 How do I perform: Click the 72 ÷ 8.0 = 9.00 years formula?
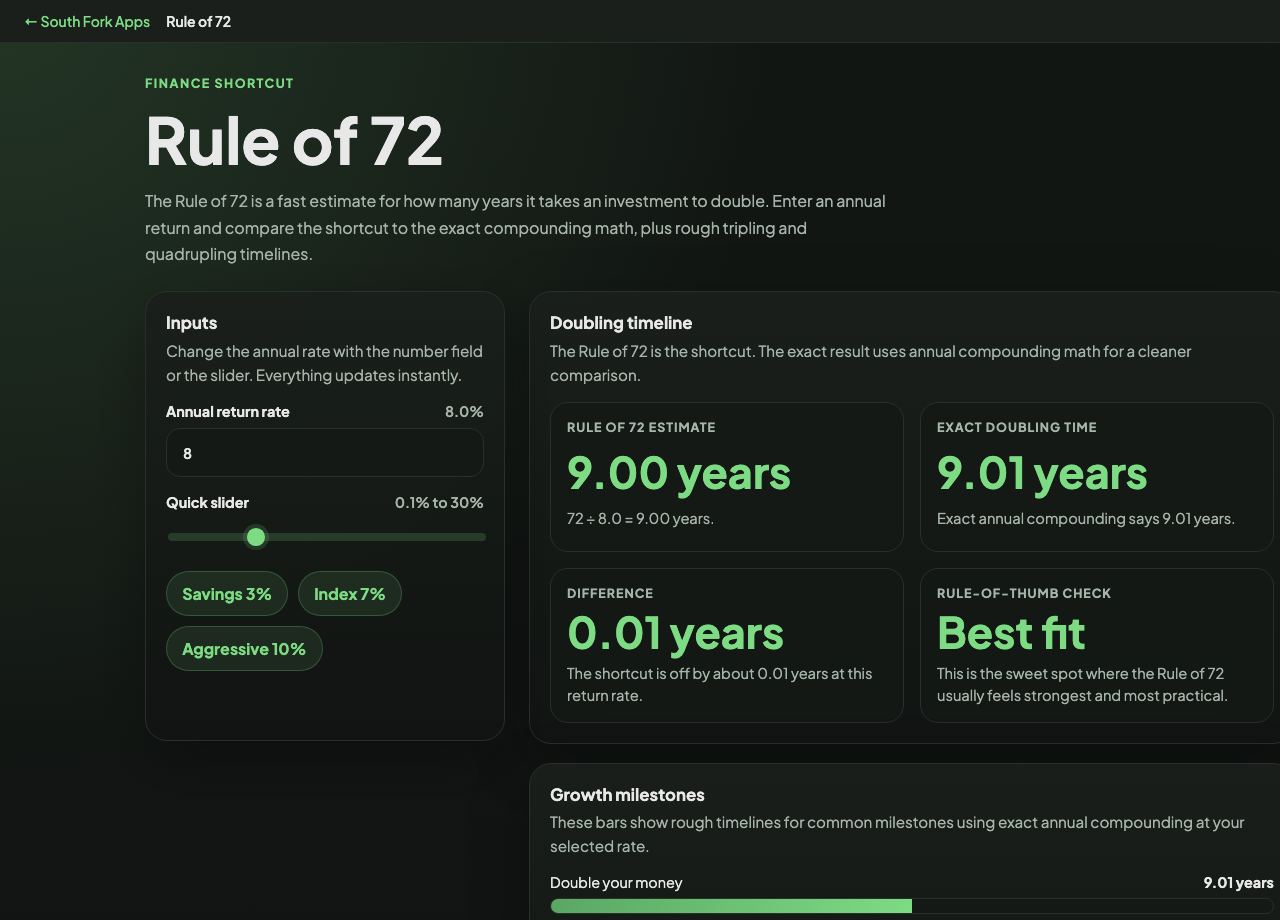click(x=640, y=518)
